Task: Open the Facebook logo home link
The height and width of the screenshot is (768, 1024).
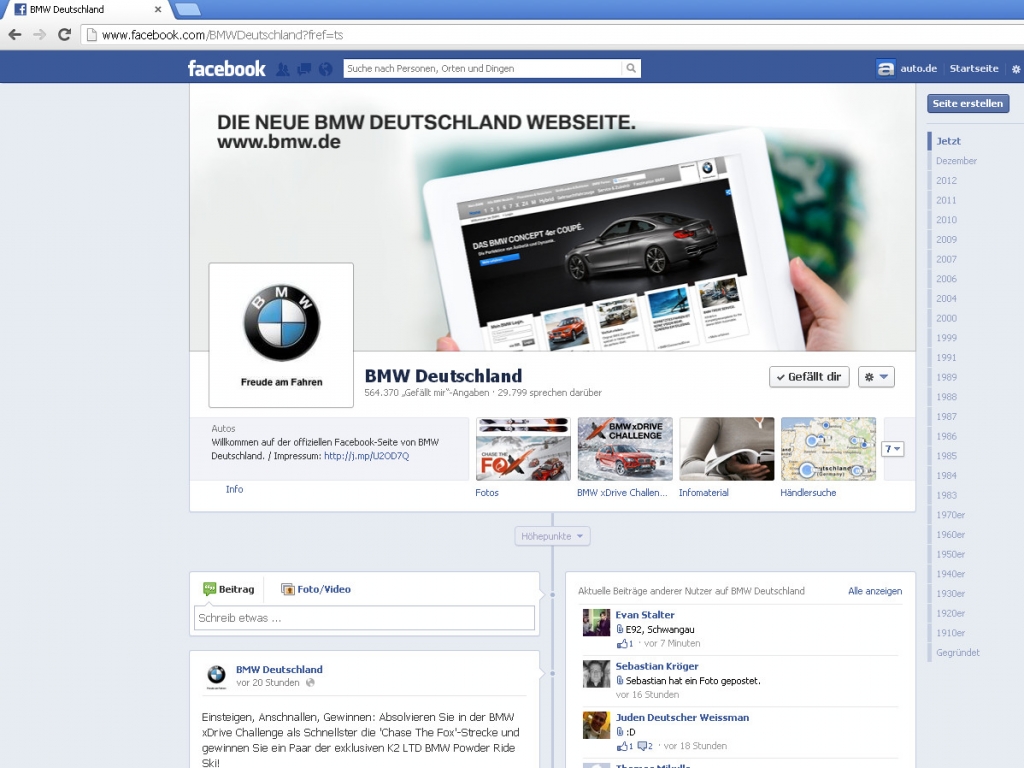Action: coord(227,69)
